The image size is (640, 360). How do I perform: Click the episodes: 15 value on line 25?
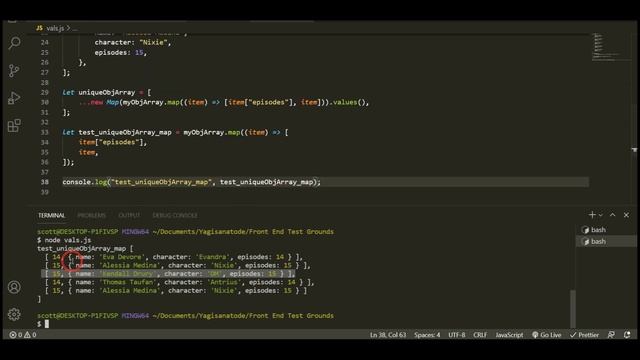pyautogui.click(x=120, y=53)
